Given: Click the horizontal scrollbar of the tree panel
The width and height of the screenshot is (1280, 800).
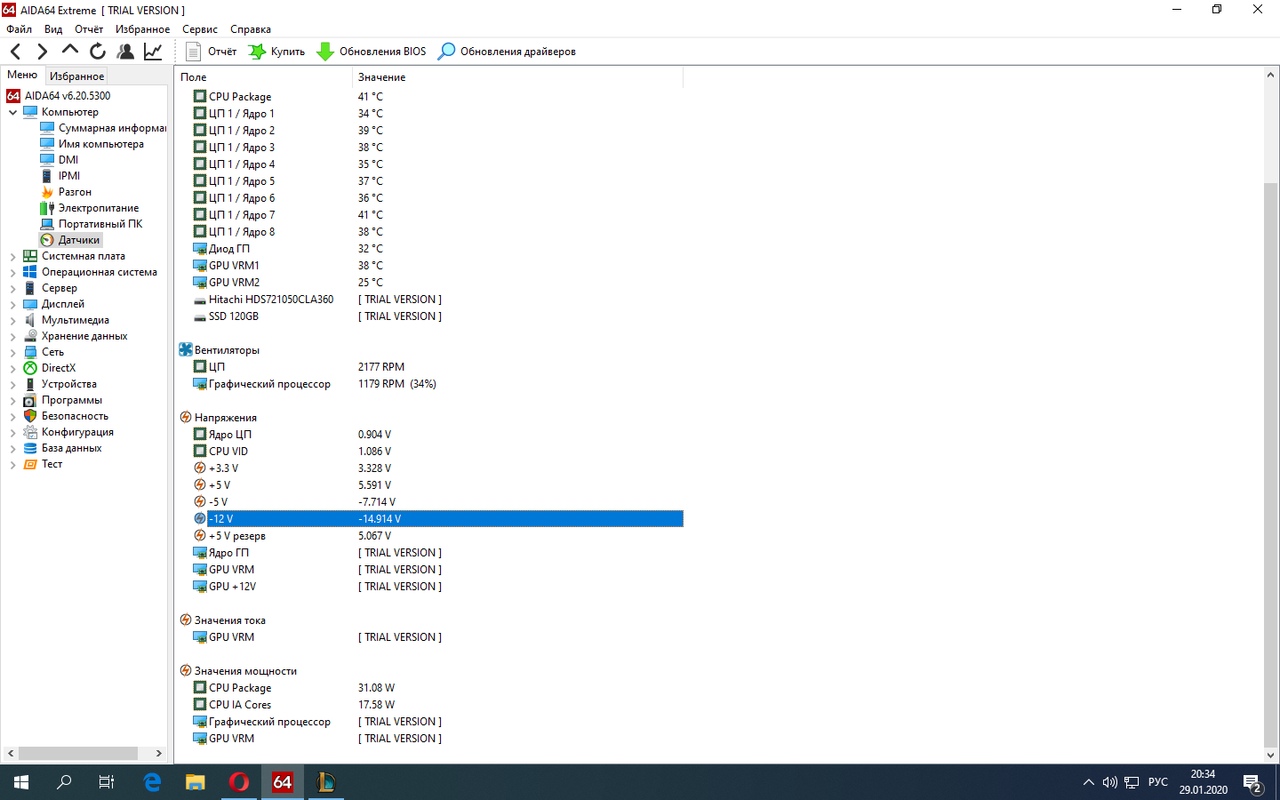Looking at the screenshot, I should point(78,753).
